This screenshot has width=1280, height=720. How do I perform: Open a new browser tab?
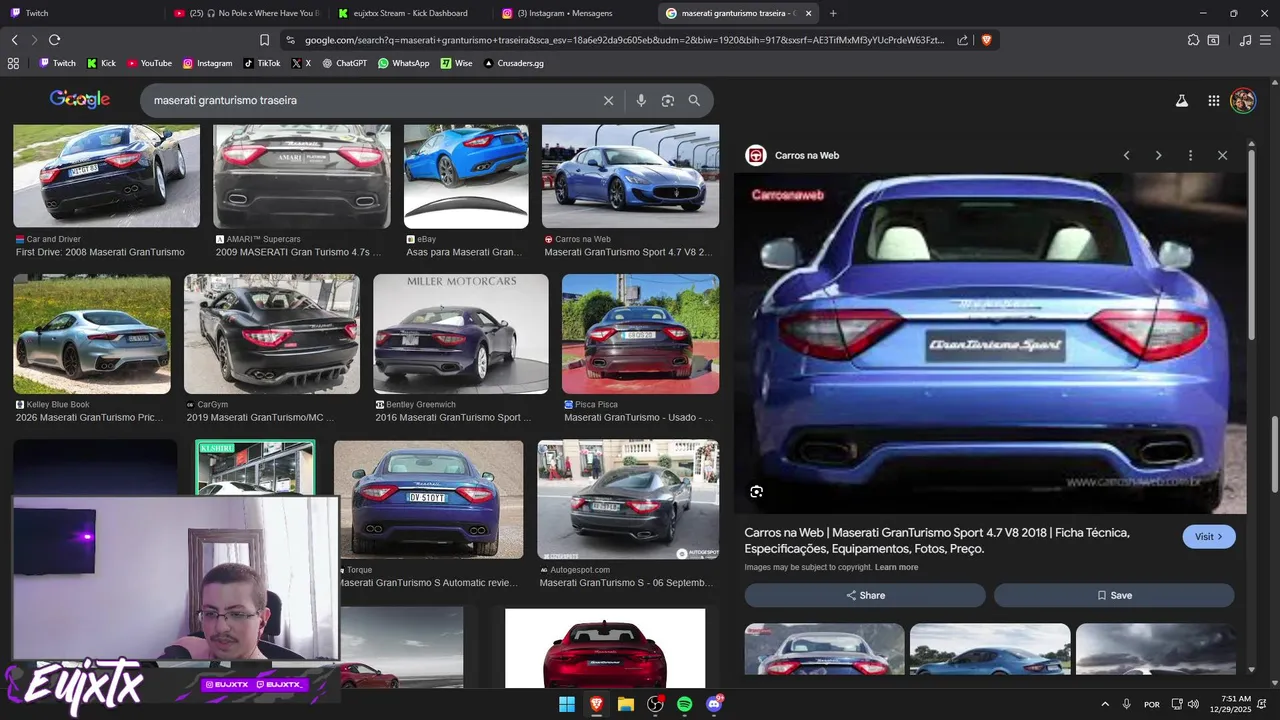[x=833, y=13]
